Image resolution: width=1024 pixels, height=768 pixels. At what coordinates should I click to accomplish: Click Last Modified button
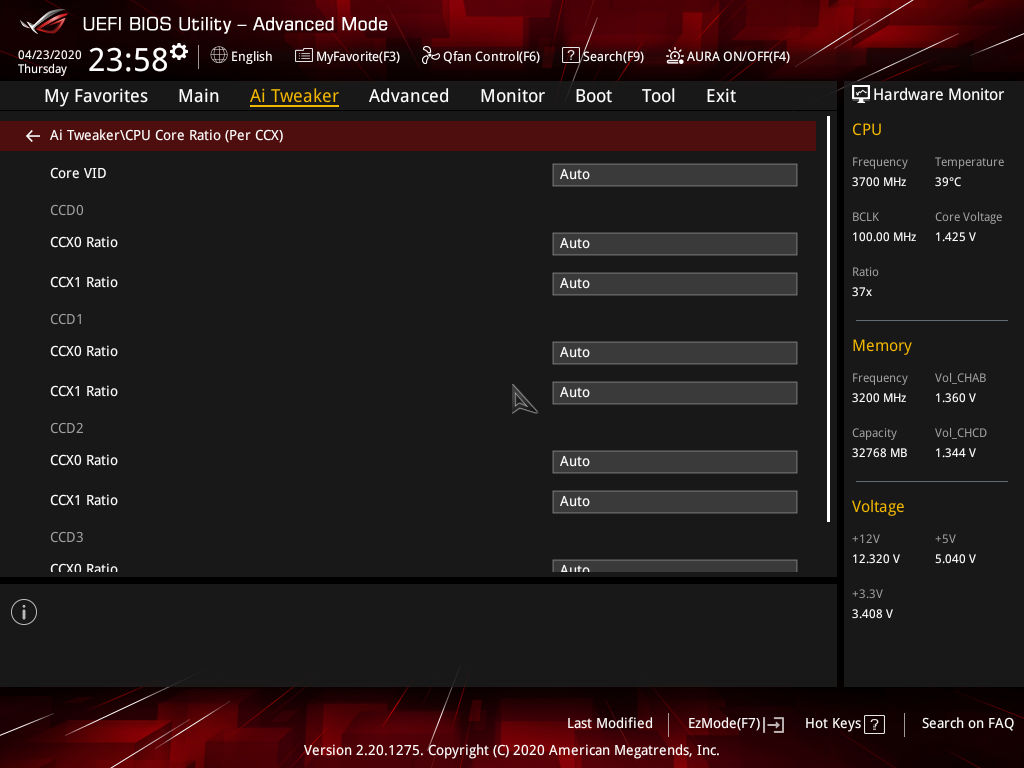[609, 723]
